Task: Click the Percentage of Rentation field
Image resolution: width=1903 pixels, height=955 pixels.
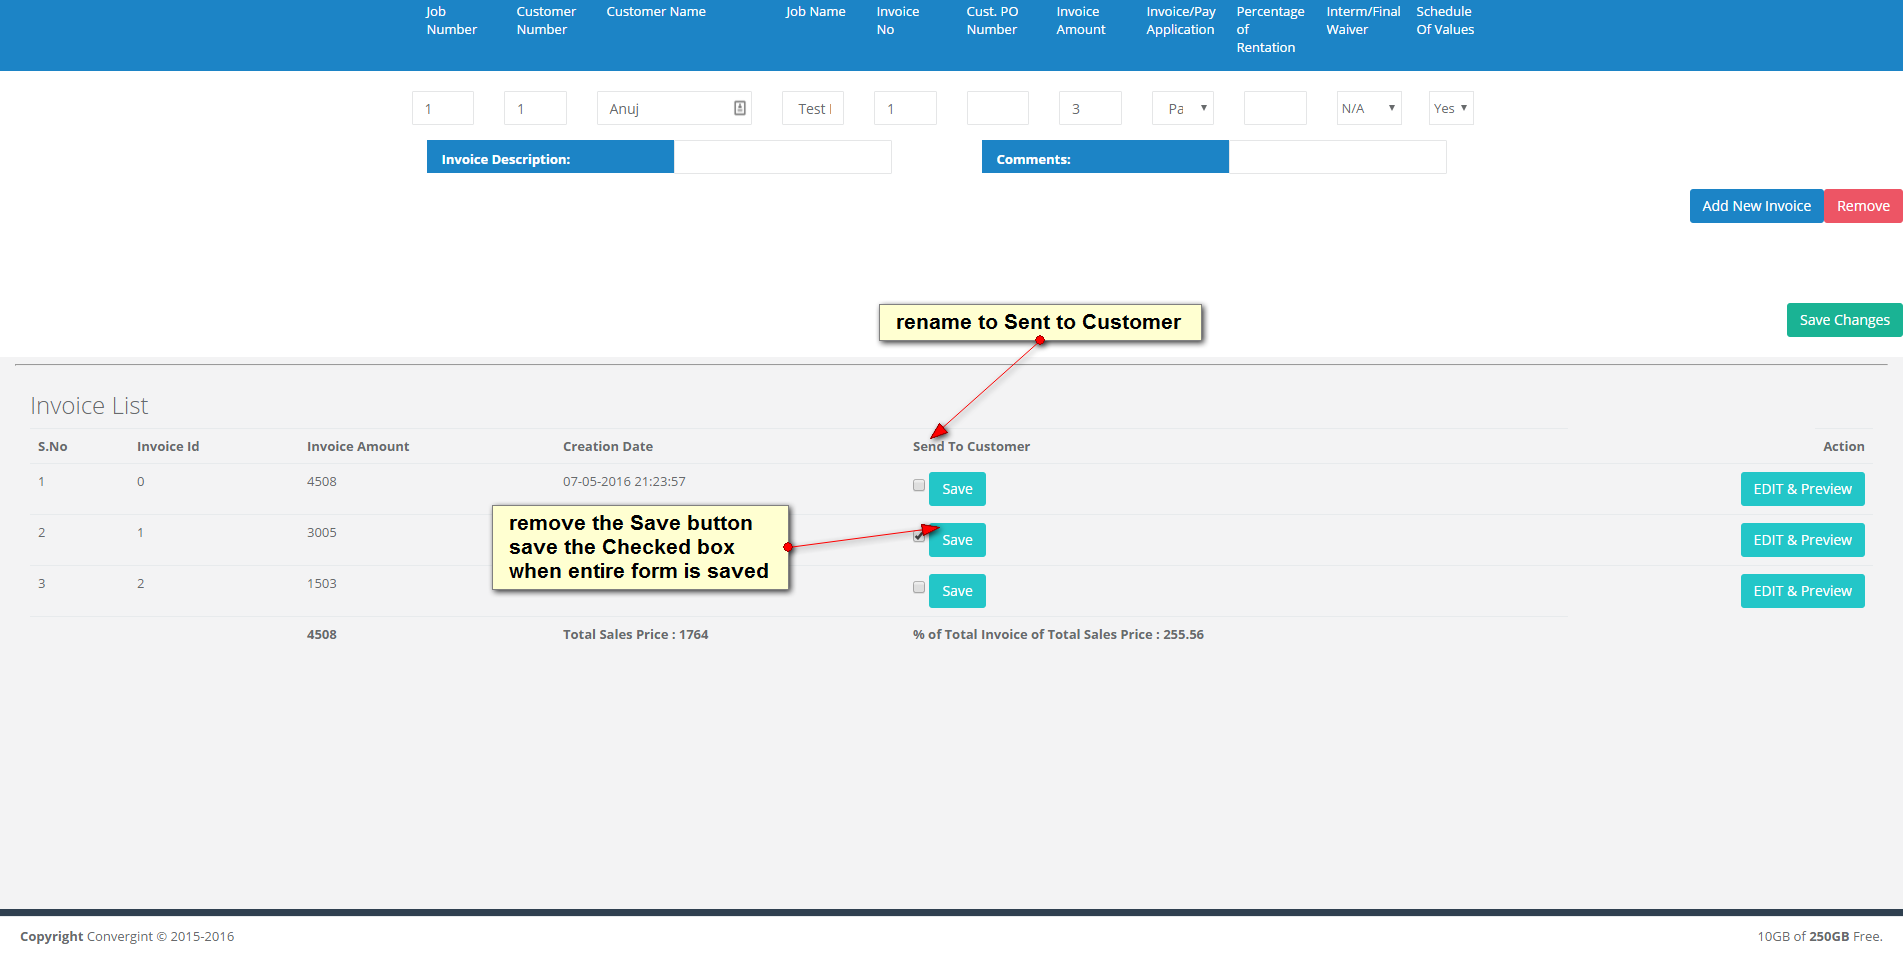Action: pos(1275,108)
